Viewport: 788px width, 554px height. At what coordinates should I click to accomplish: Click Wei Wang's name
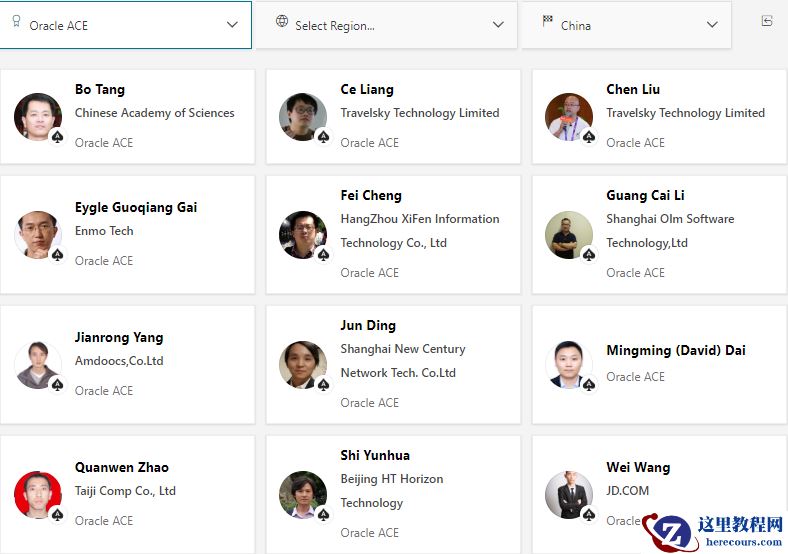[638, 467]
